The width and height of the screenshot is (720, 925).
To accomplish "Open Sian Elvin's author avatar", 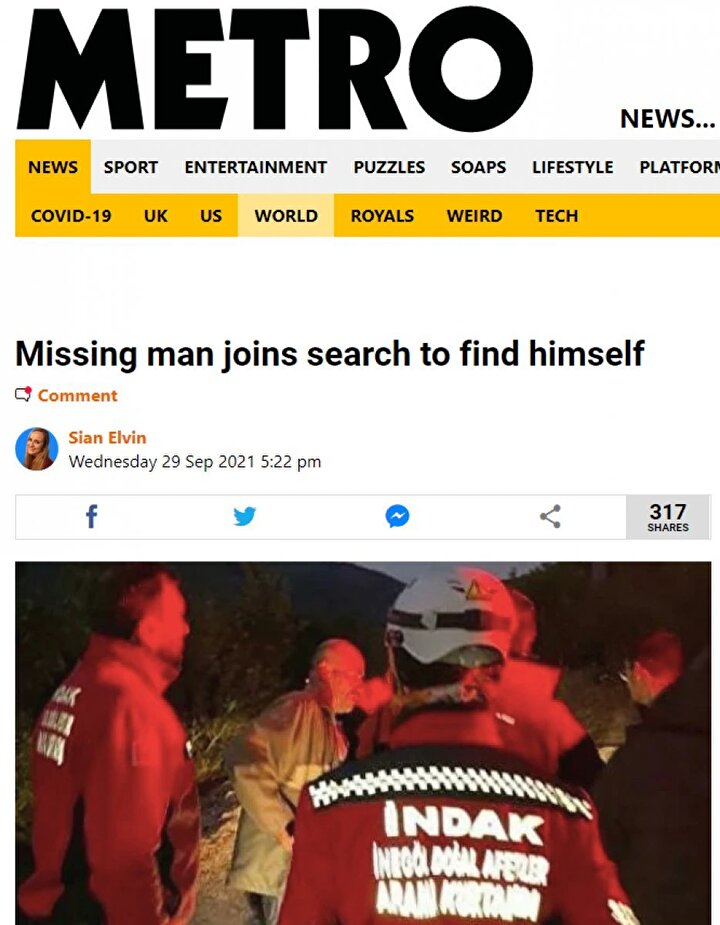I will [37, 449].
